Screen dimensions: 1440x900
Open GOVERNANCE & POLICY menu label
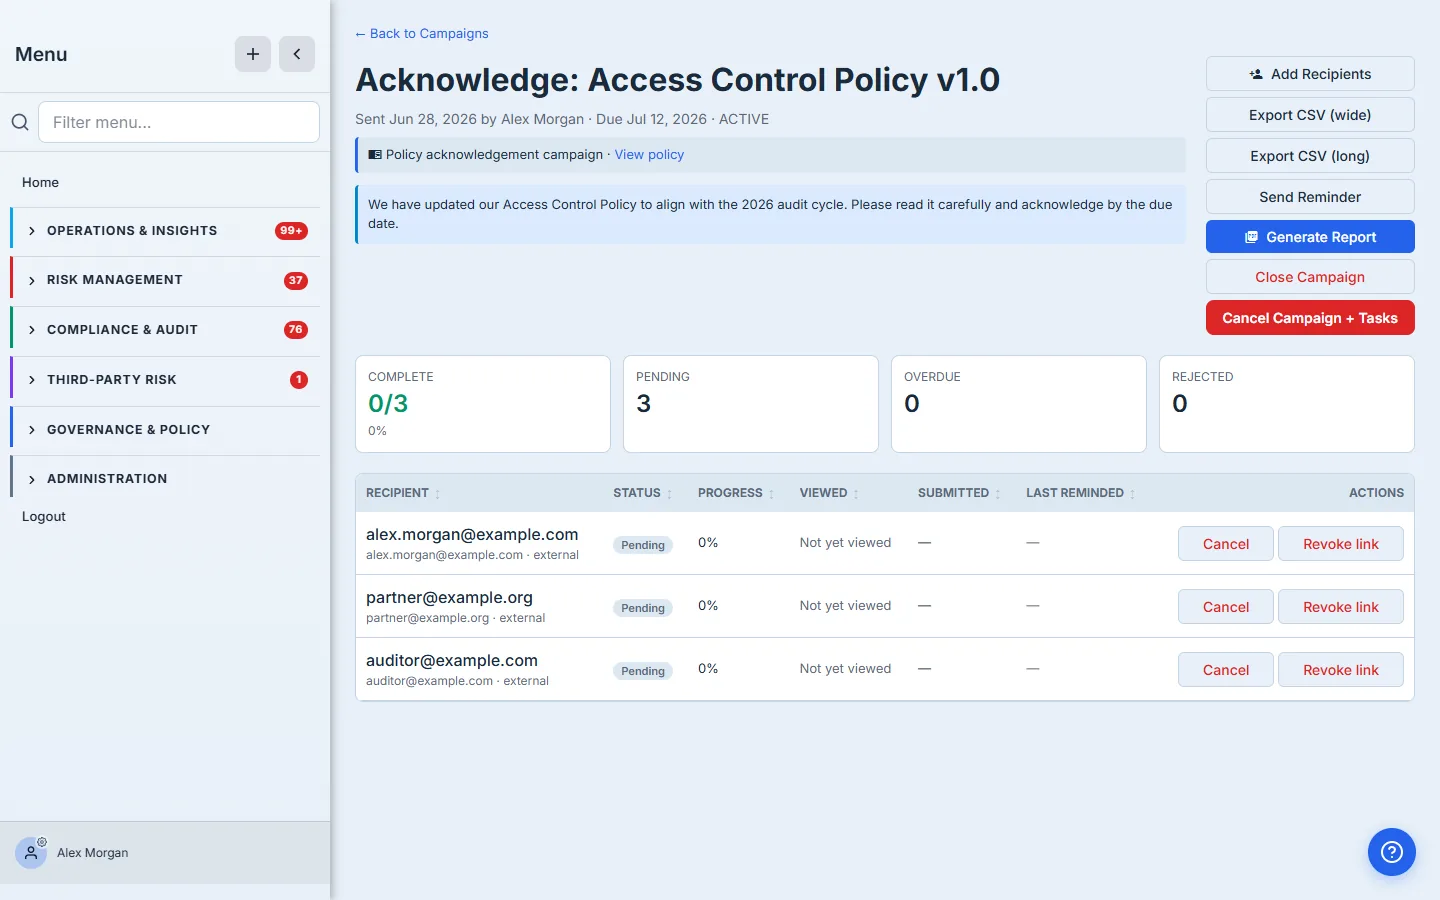(x=129, y=430)
